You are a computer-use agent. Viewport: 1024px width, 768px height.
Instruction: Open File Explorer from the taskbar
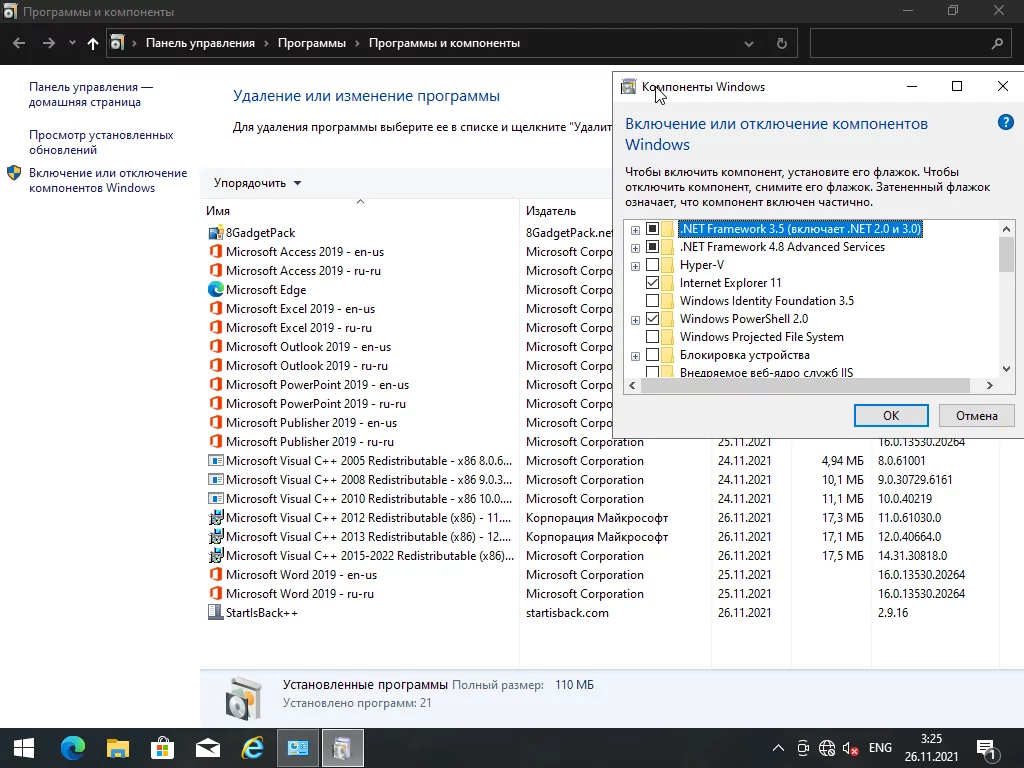click(x=118, y=748)
